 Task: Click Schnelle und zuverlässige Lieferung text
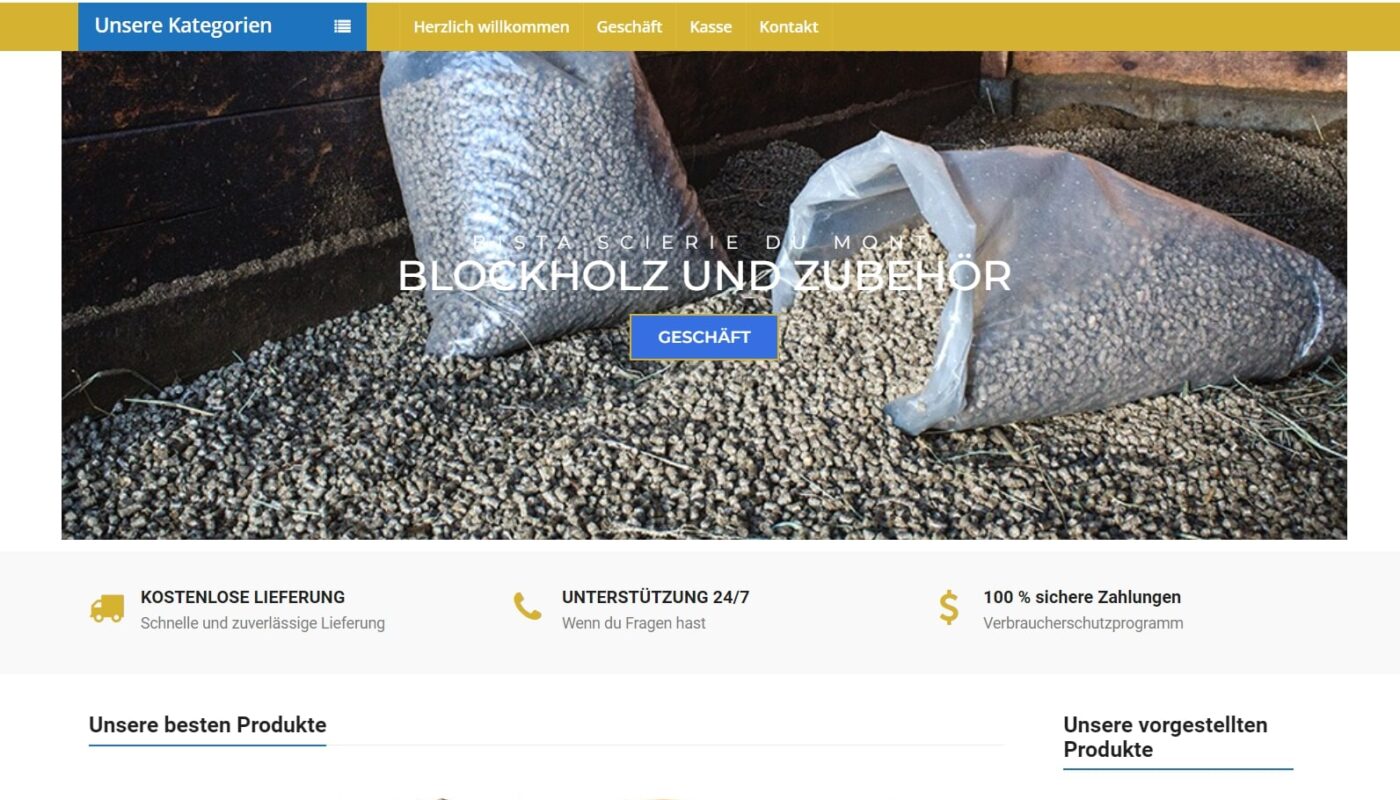click(262, 623)
